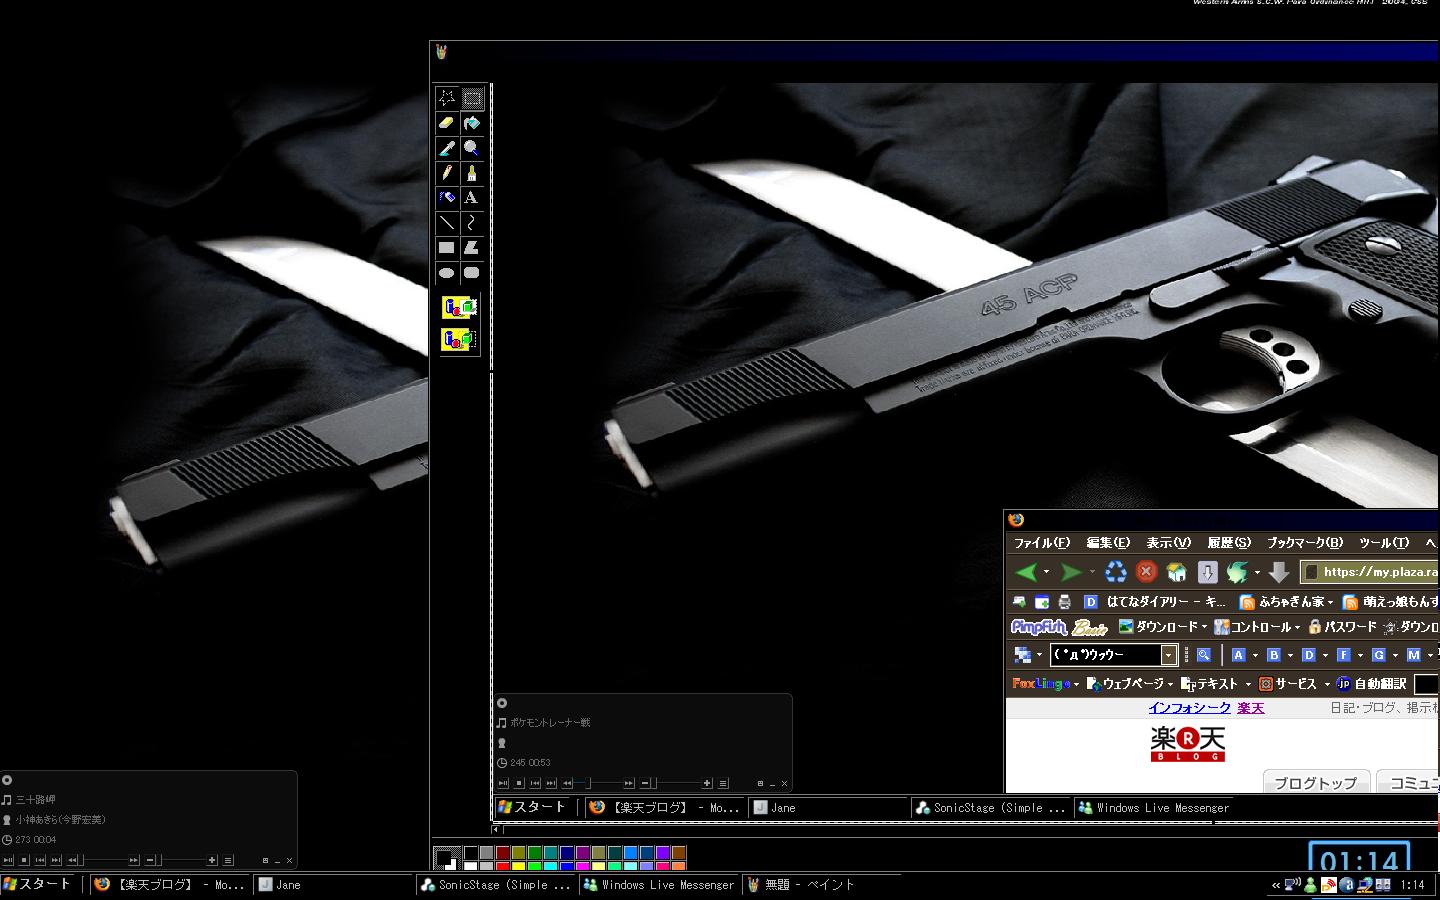
Task: Select the dark red palette swatch
Action: [x=502, y=853]
